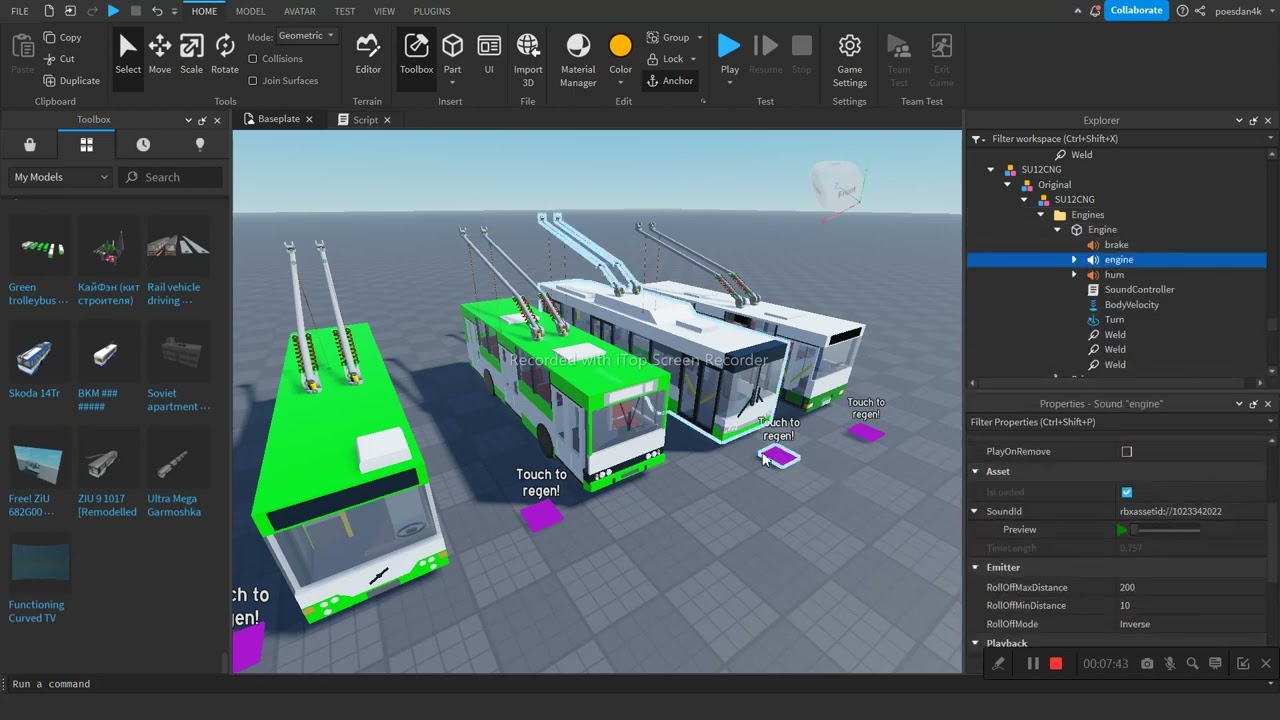This screenshot has height=720, width=1280.
Task: Enable the Collisions checkbox
Action: click(x=253, y=59)
